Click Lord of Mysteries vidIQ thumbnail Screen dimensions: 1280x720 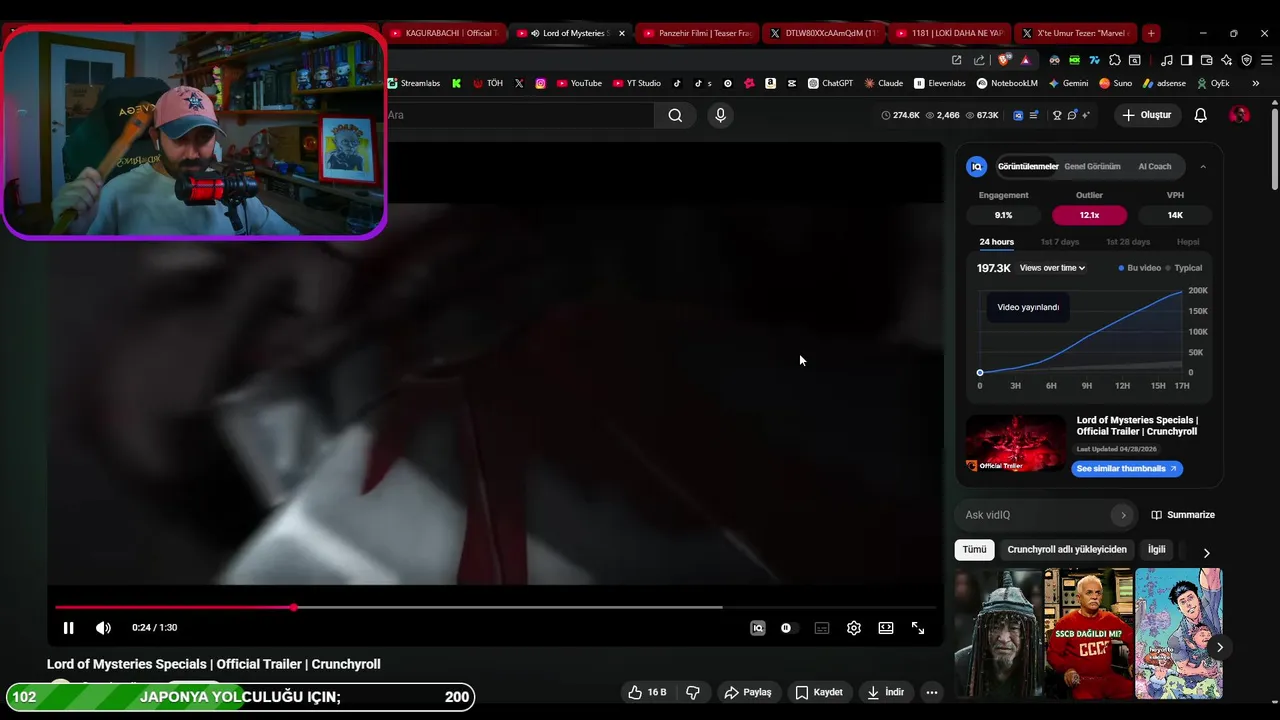pos(1015,443)
